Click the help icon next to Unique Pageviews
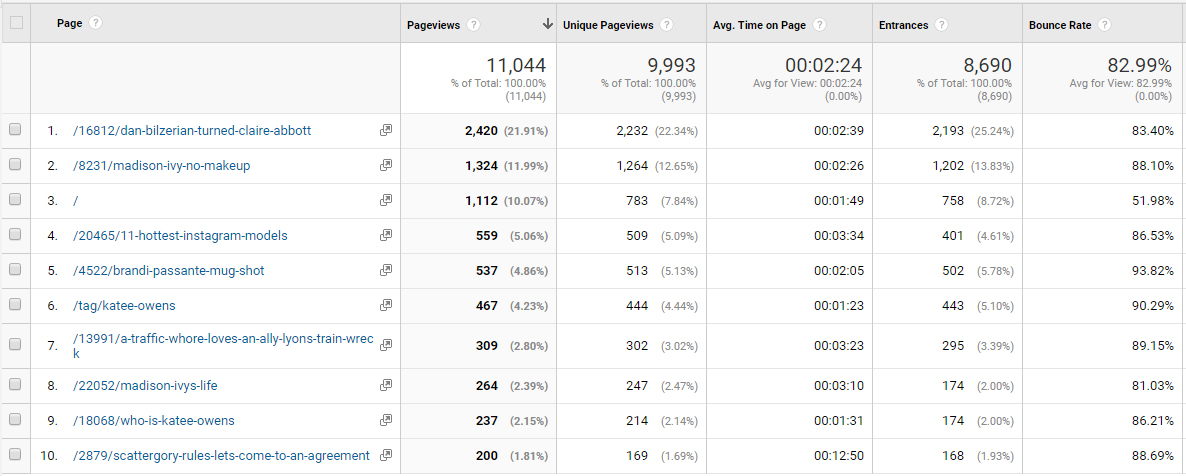This screenshot has width=1186, height=476. [666, 25]
